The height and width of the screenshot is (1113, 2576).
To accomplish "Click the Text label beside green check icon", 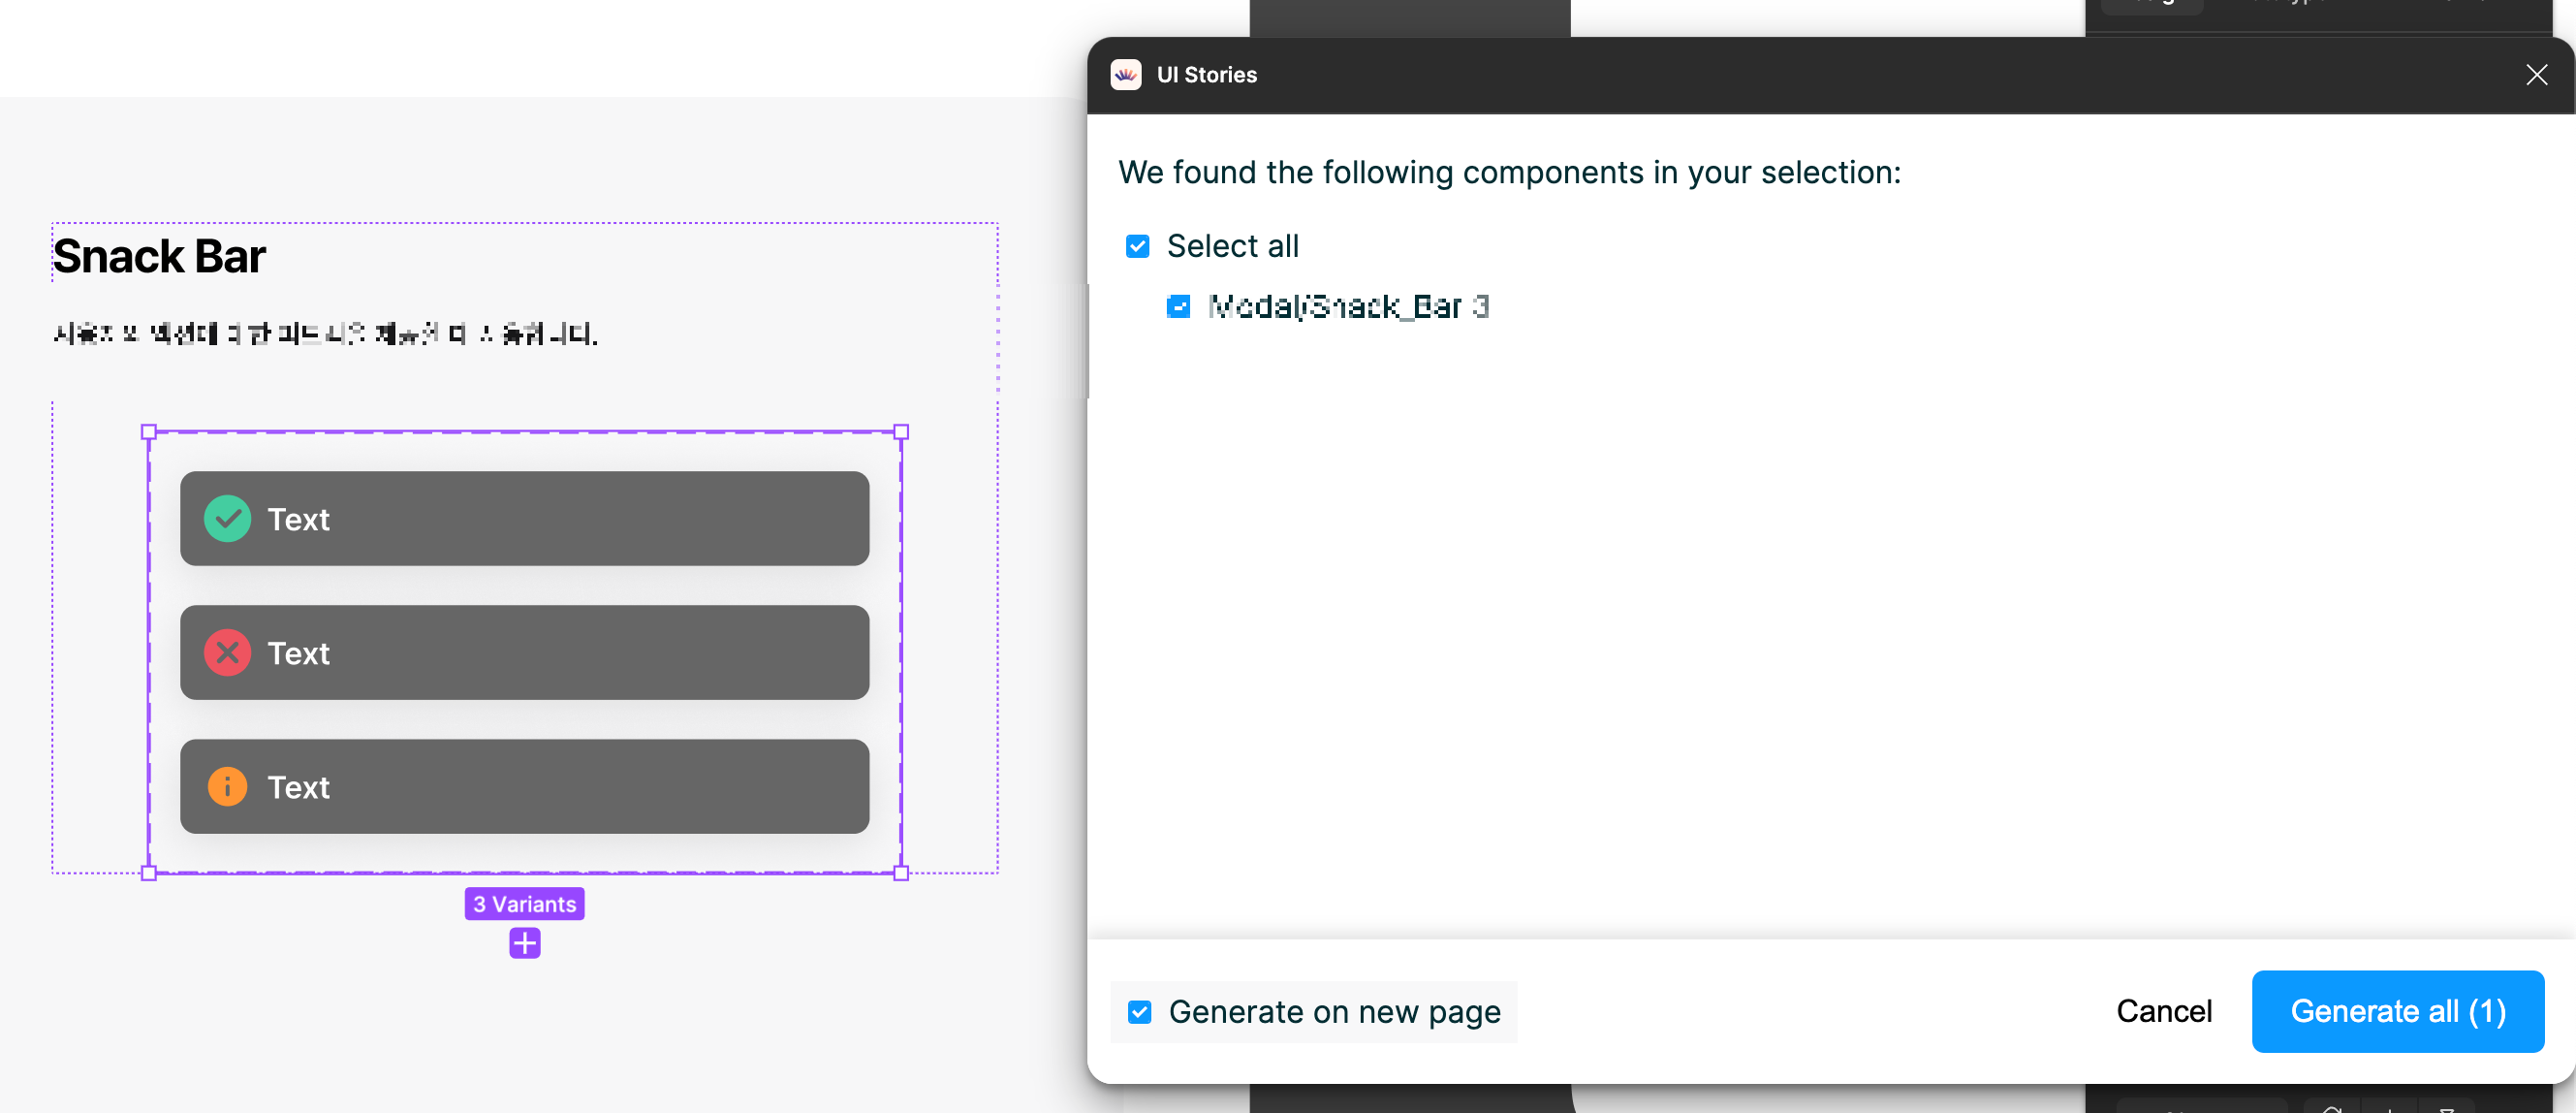I will (298, 520).
